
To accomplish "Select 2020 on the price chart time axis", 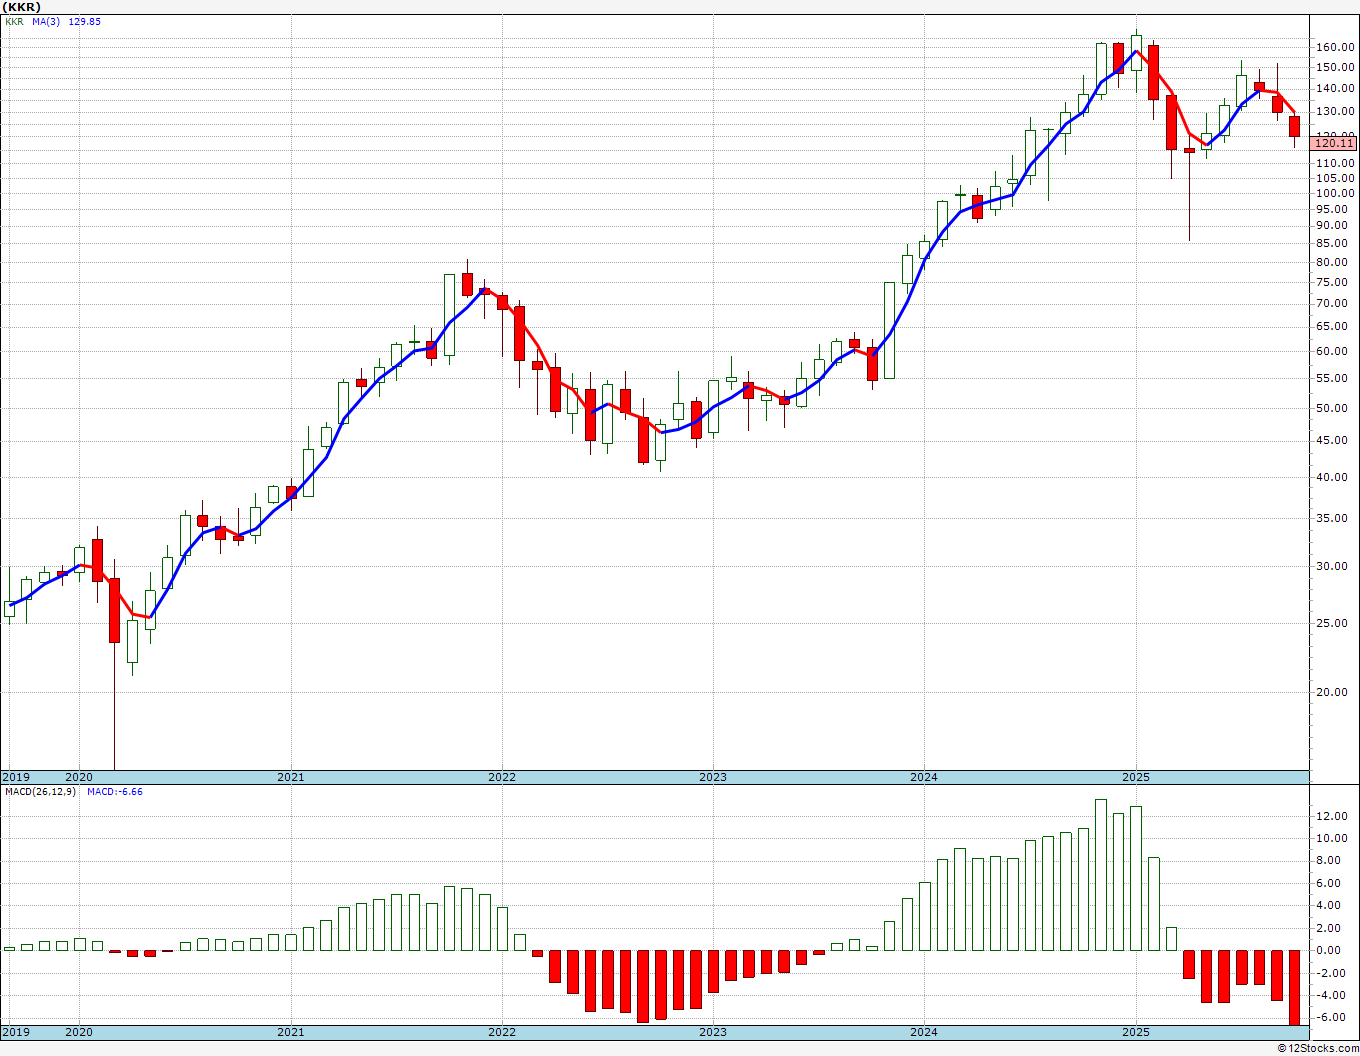I will point(79,777).
